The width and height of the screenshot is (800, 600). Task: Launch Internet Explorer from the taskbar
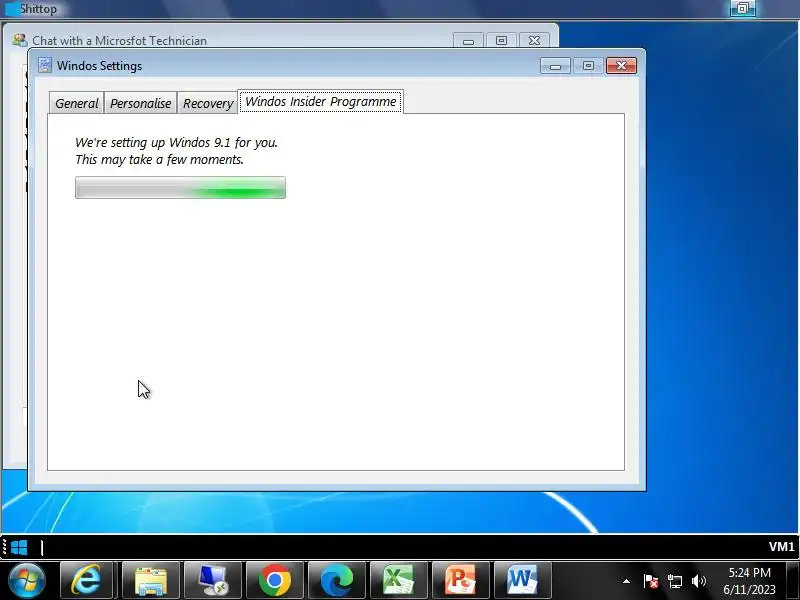pyautogui.click(x=86, y=581)
